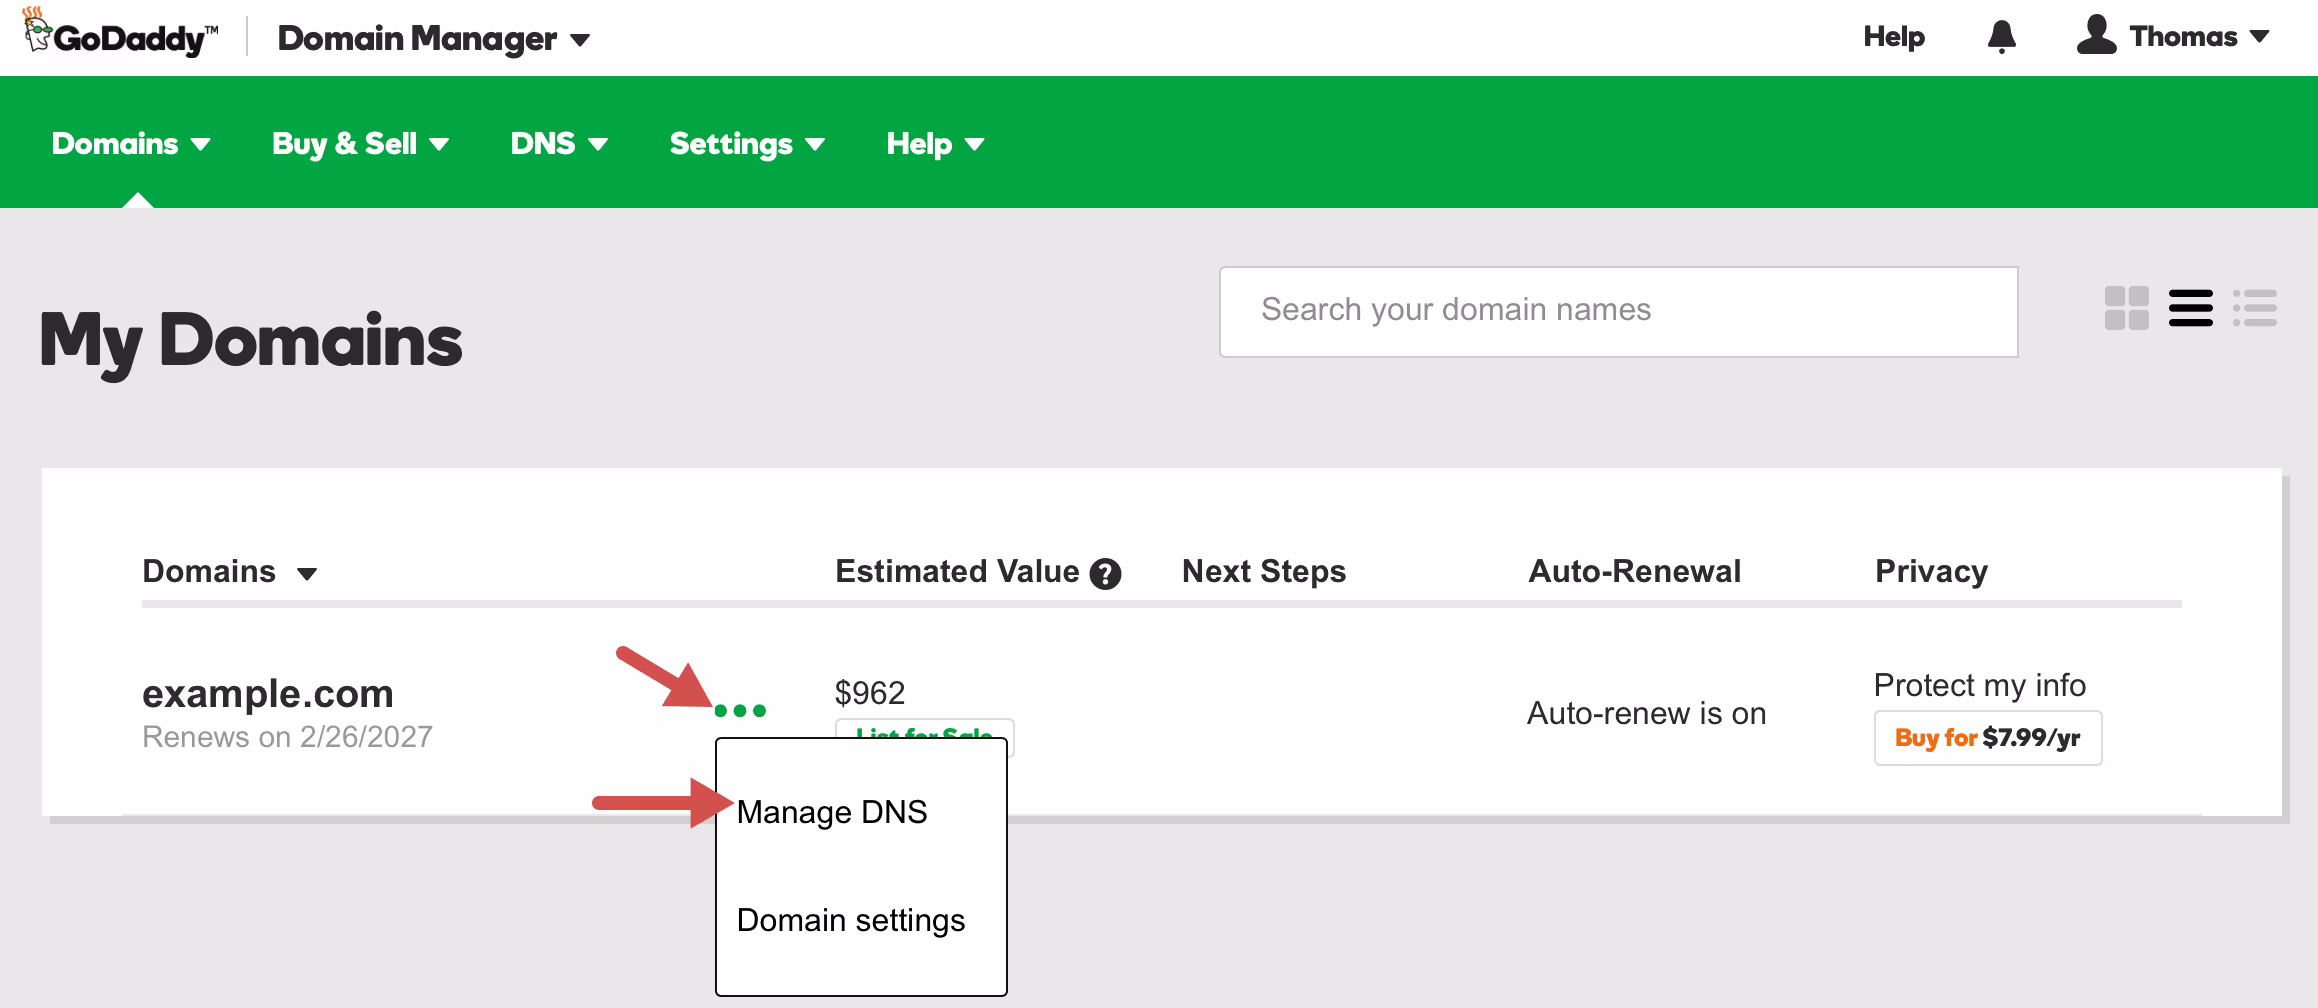Image resolution: width=2318 pixels, height=1008 pixels.
Task: Expand the Domains menu in green bar
Action: (131, 144)
